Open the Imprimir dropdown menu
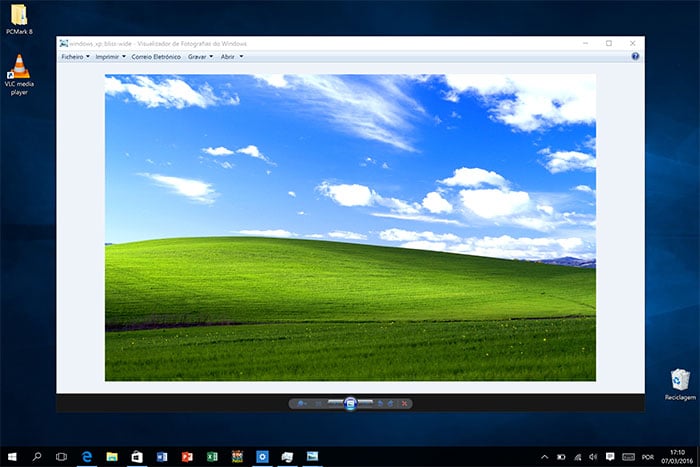 click(110, 57)
